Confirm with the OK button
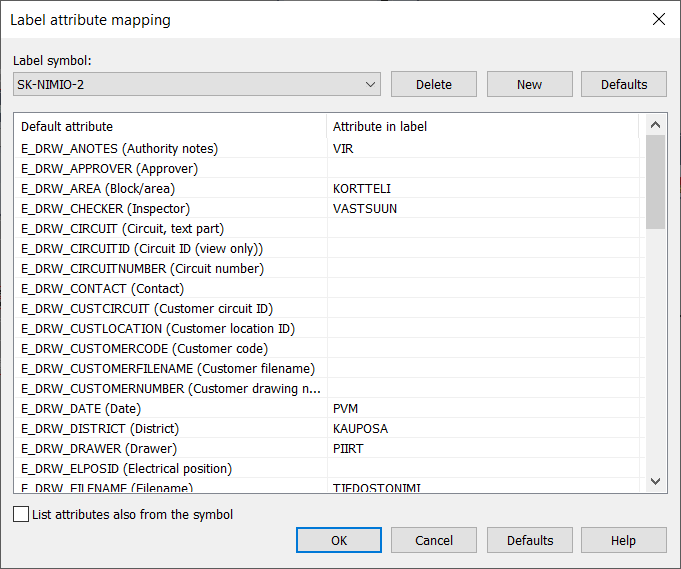Viewport: 681px width, 569px height. click(x=339, y=541)
